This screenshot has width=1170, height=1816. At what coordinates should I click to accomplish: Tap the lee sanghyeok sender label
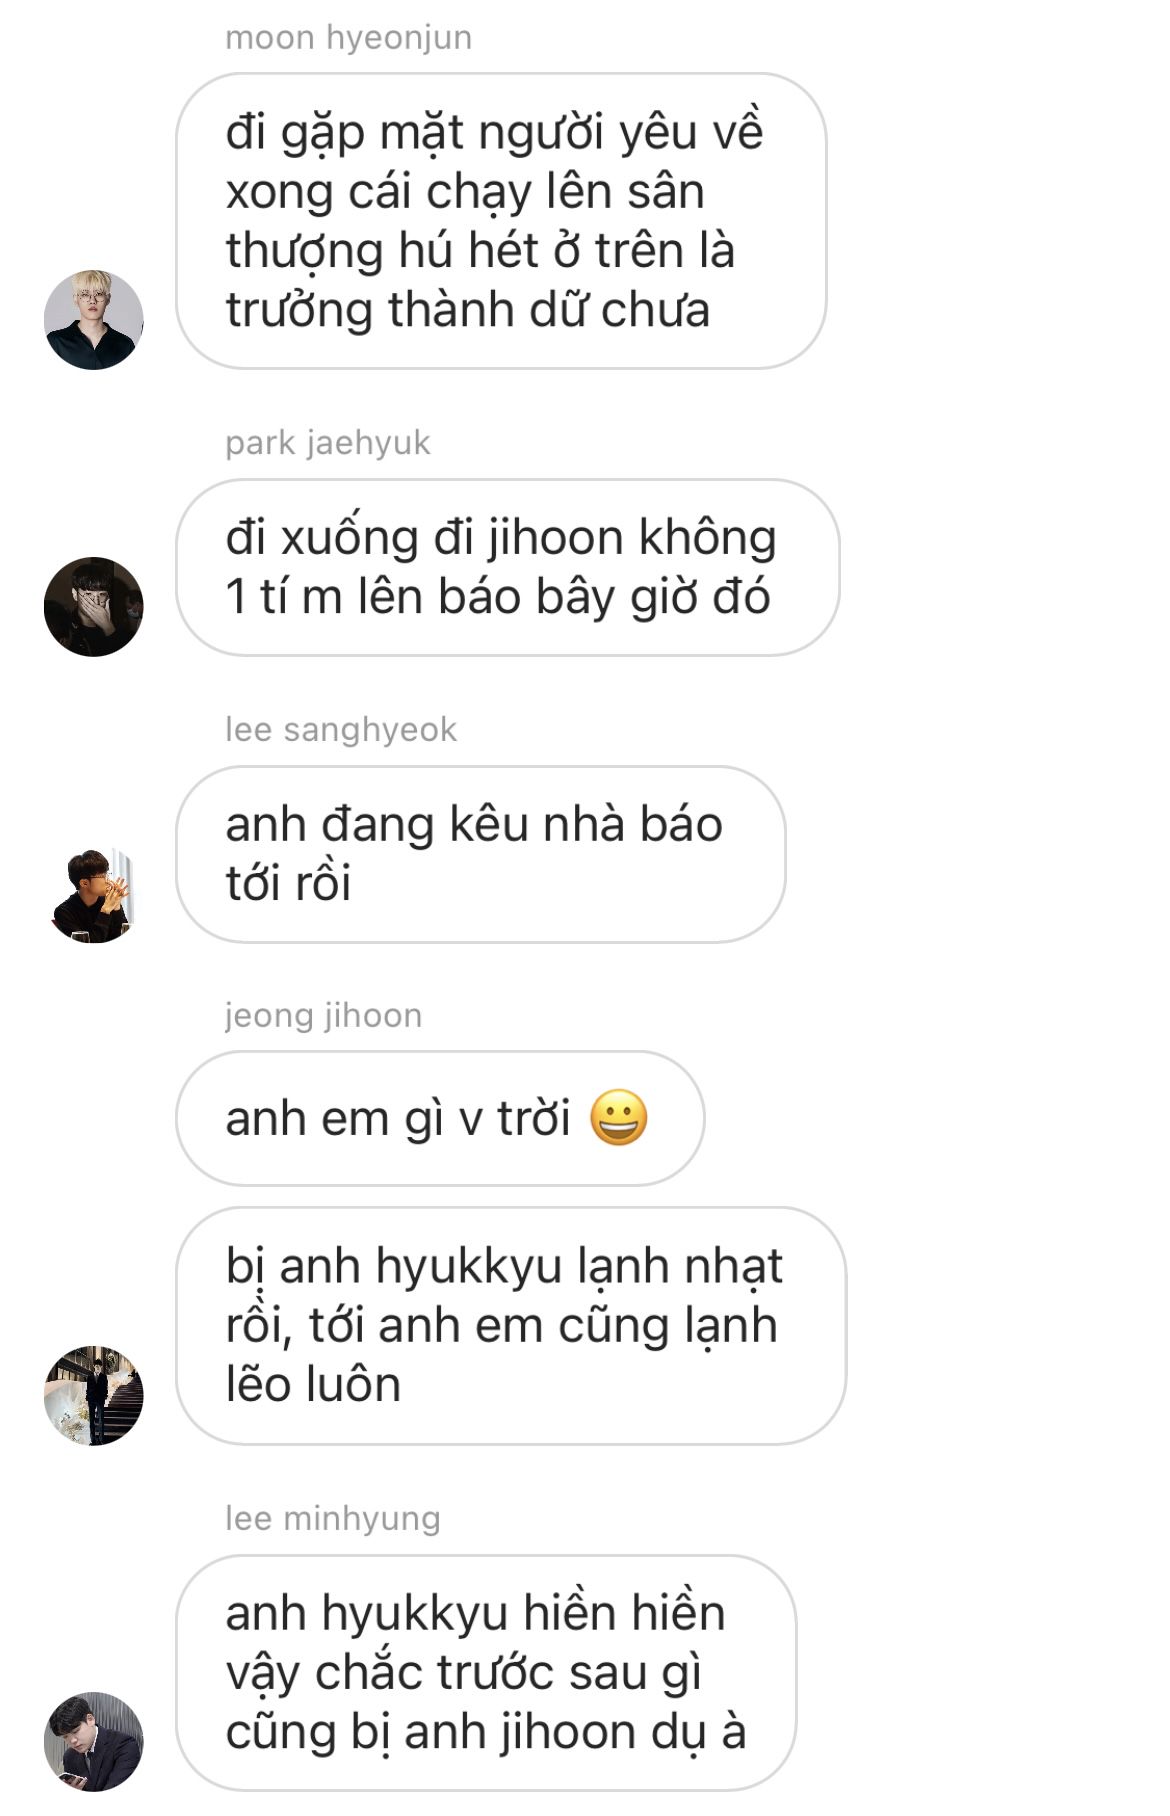click(x=340, y=730)
